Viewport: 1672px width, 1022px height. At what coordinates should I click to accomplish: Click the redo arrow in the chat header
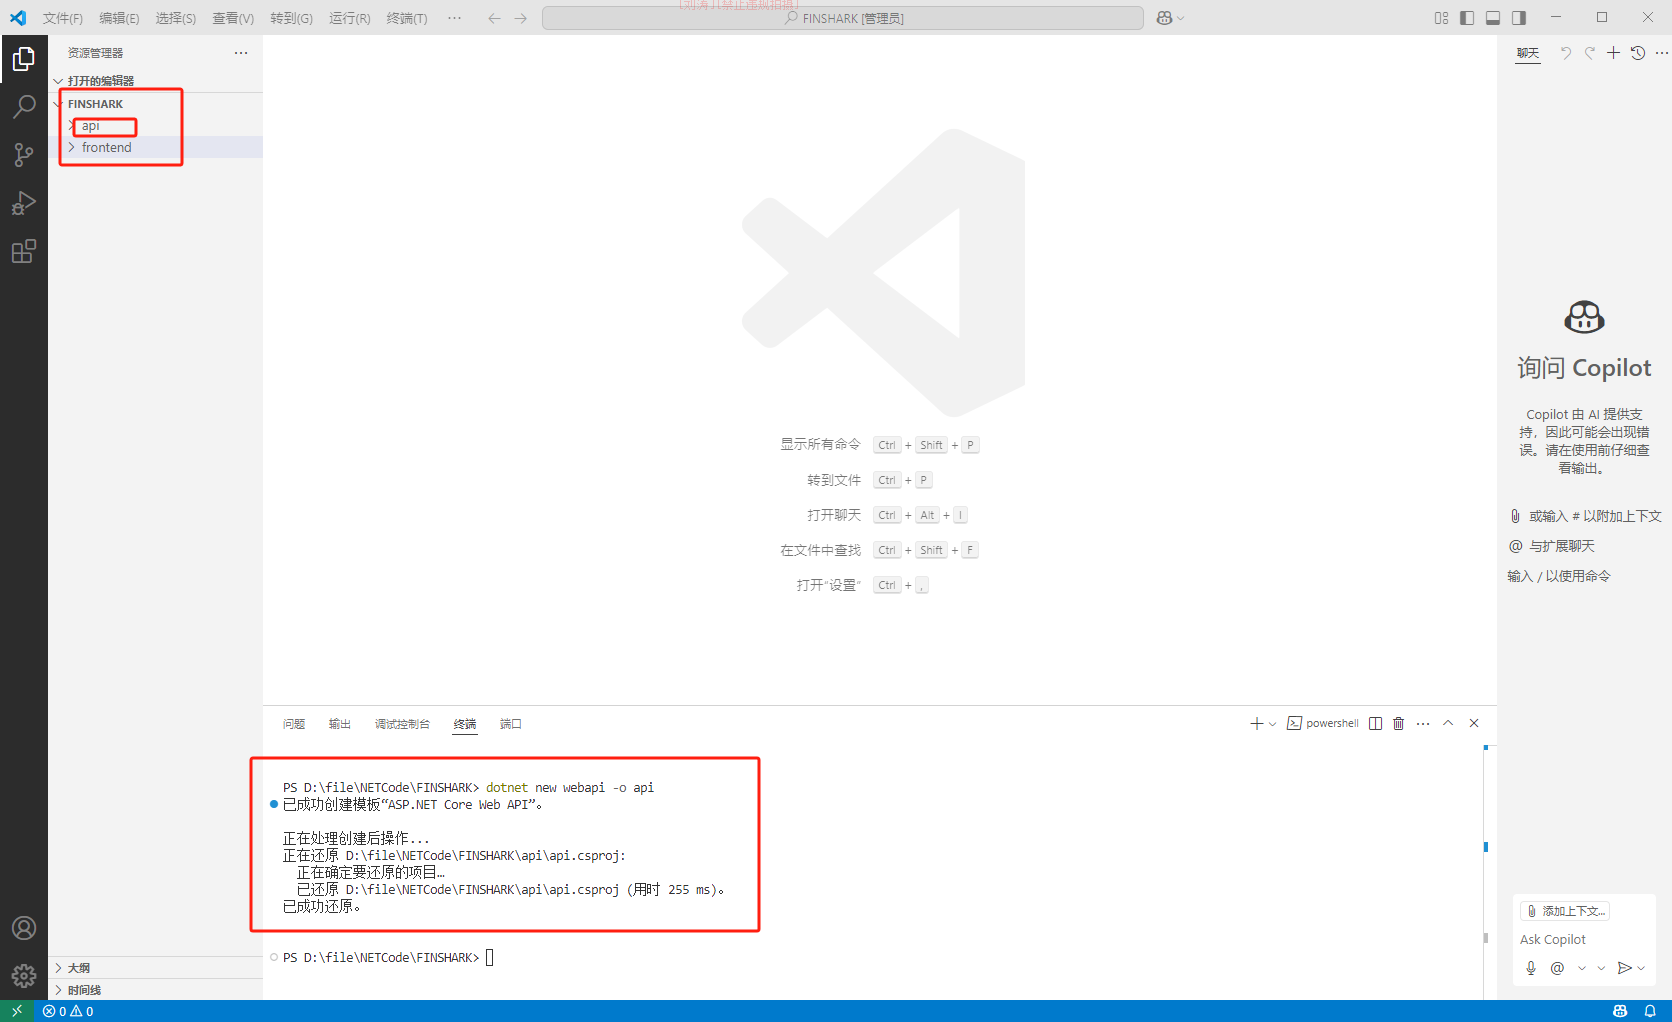tap(1590, 53)
